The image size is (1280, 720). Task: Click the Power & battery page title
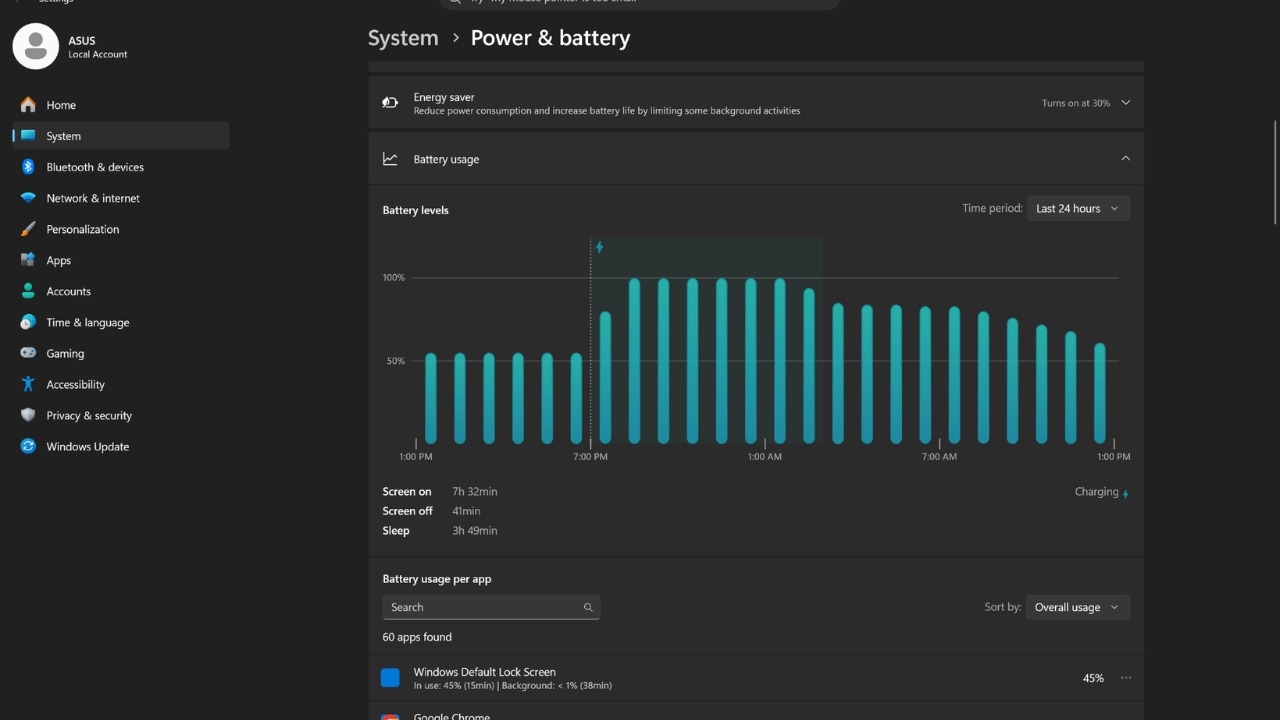click(x=550, y=38)
